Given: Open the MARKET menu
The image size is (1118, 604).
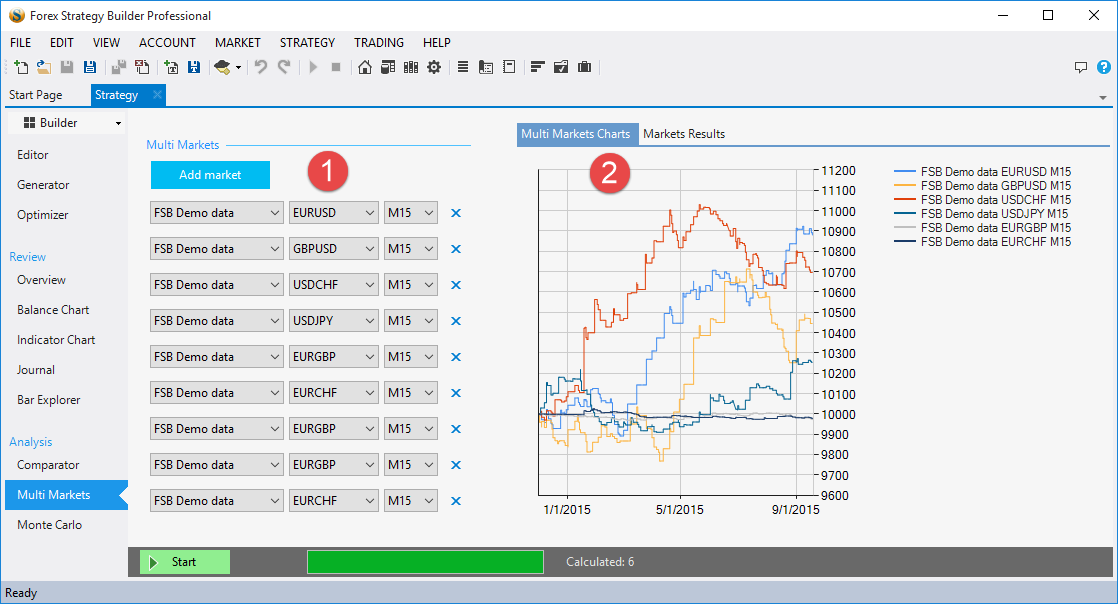Looking at the screenshot, I should click(x=237, y=43).
